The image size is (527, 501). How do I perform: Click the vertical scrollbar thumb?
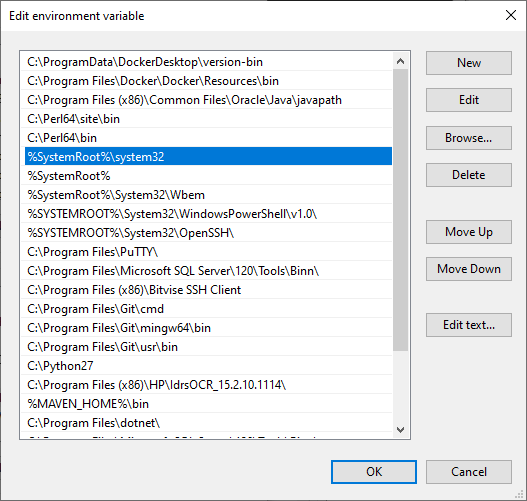click(x=400, y=210)
